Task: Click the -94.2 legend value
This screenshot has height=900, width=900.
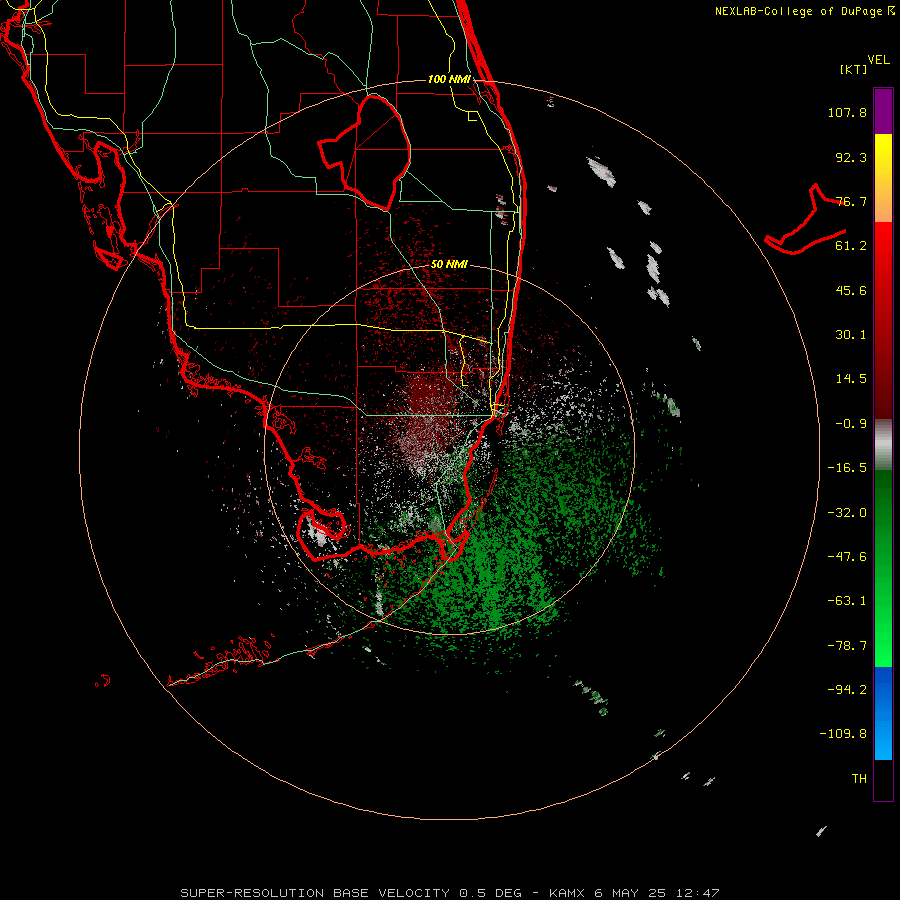Action: click(847, 689)
